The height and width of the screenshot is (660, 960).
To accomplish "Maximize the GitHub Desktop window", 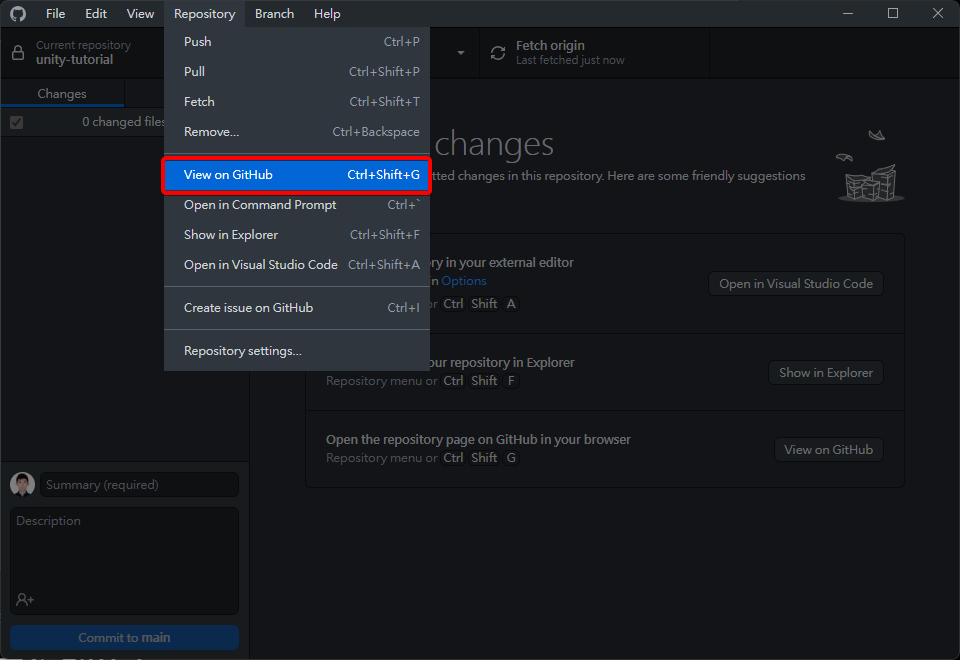I will tap(893, 13).
